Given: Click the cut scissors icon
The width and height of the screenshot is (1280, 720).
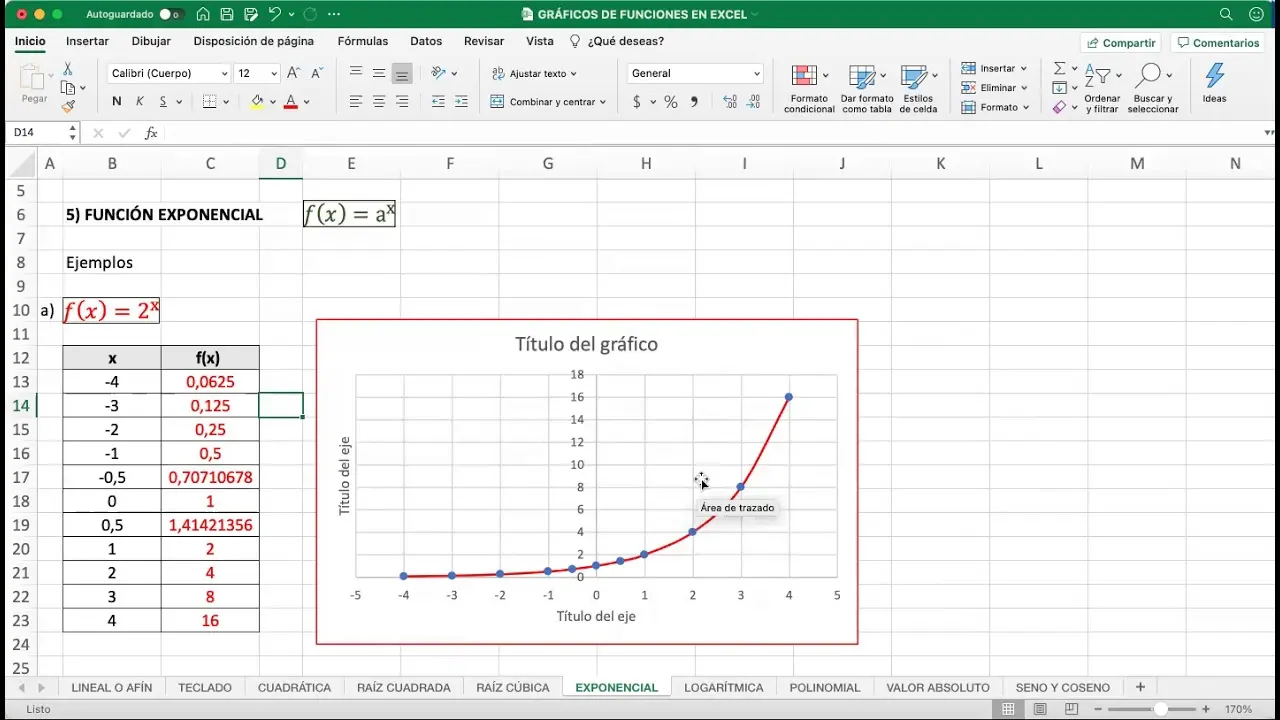Looking at the screenshot, I should [x=68, y=69].
